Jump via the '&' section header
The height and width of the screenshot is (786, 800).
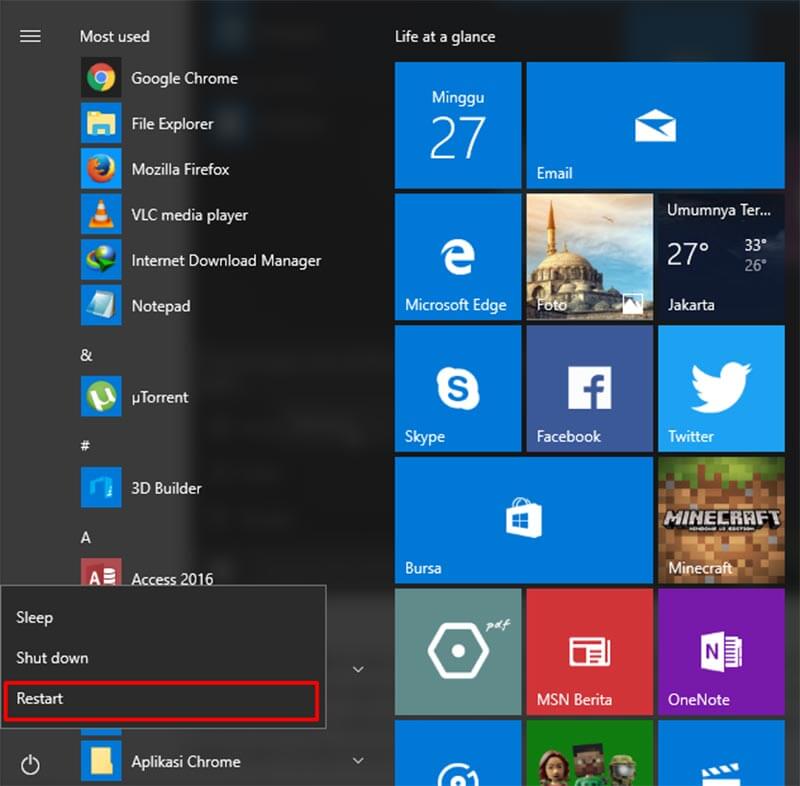point(86,354)
